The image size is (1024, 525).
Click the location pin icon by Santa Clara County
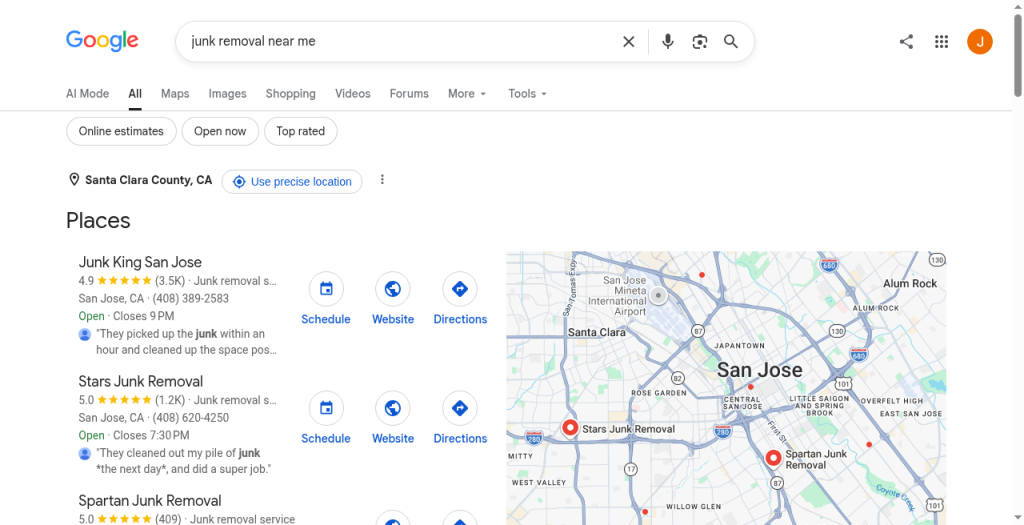tap(74, 180)
